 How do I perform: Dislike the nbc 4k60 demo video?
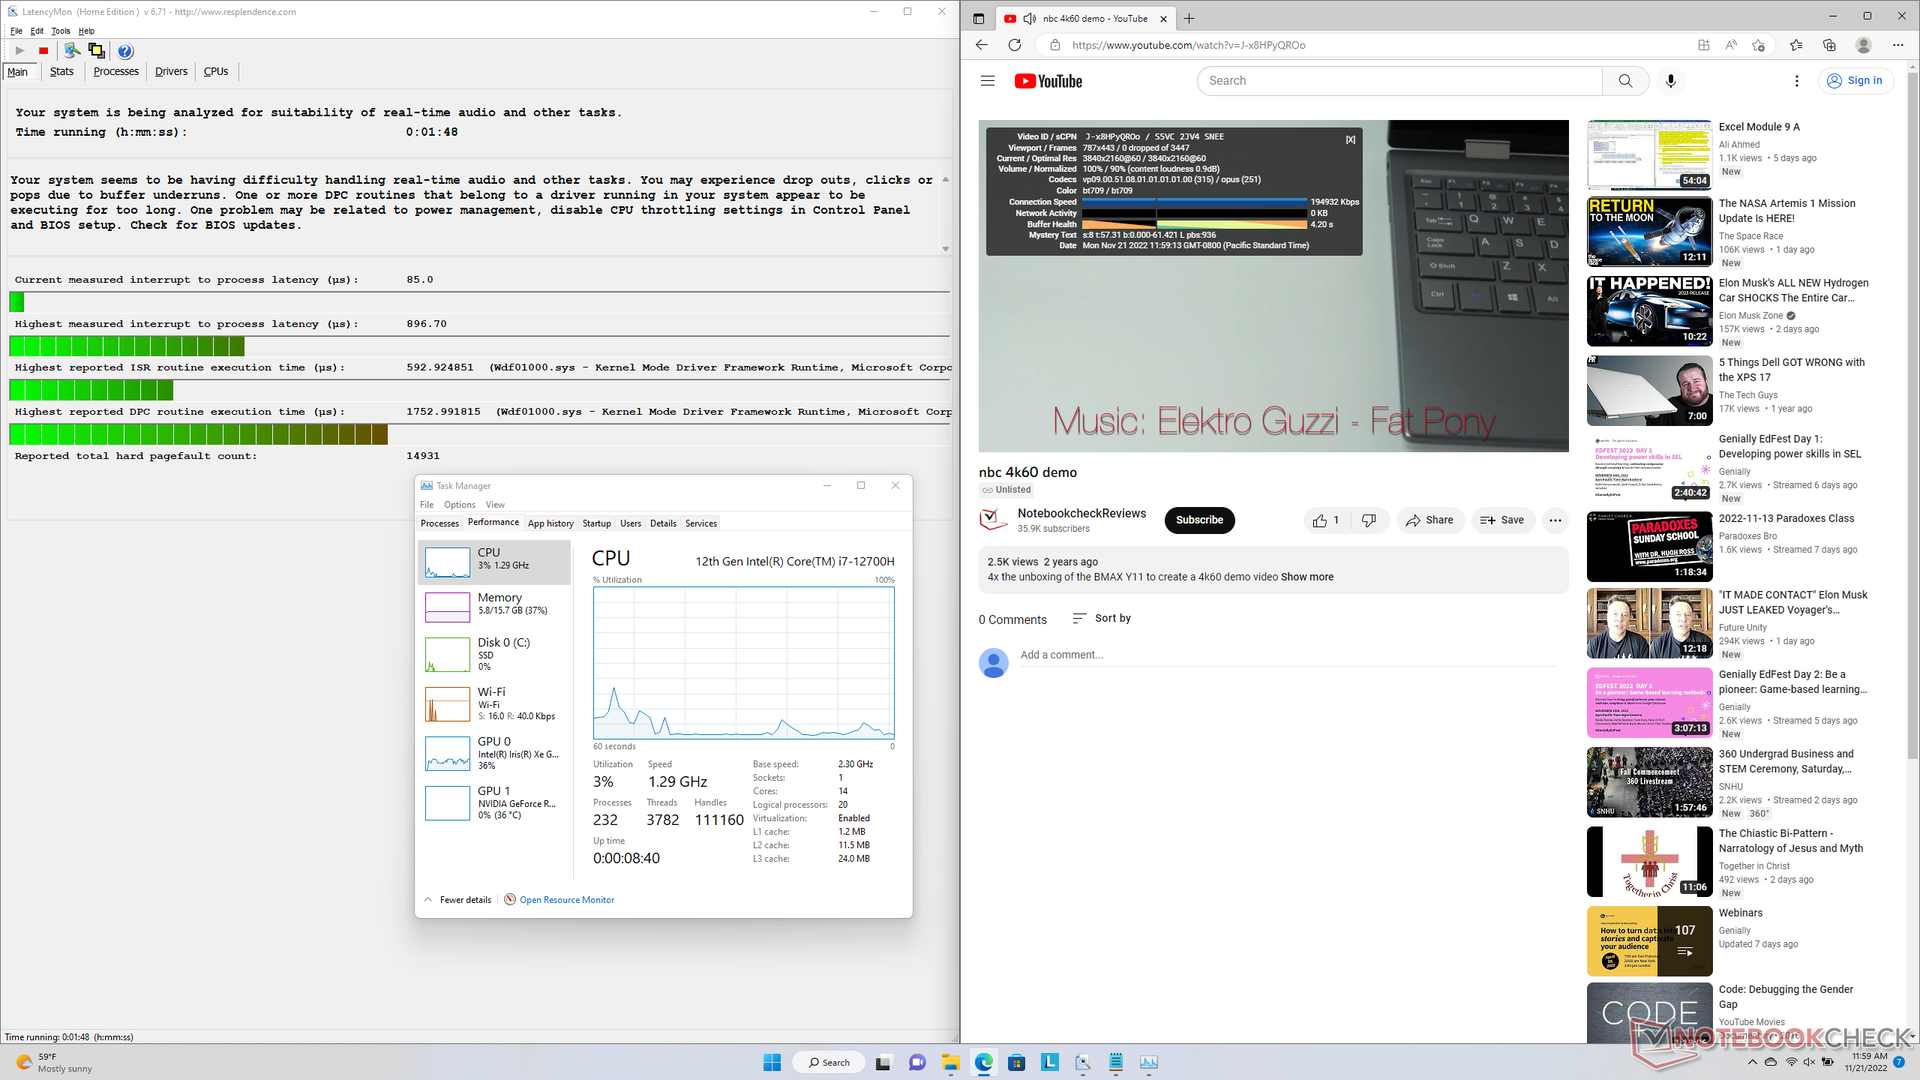click(1369, 520)
